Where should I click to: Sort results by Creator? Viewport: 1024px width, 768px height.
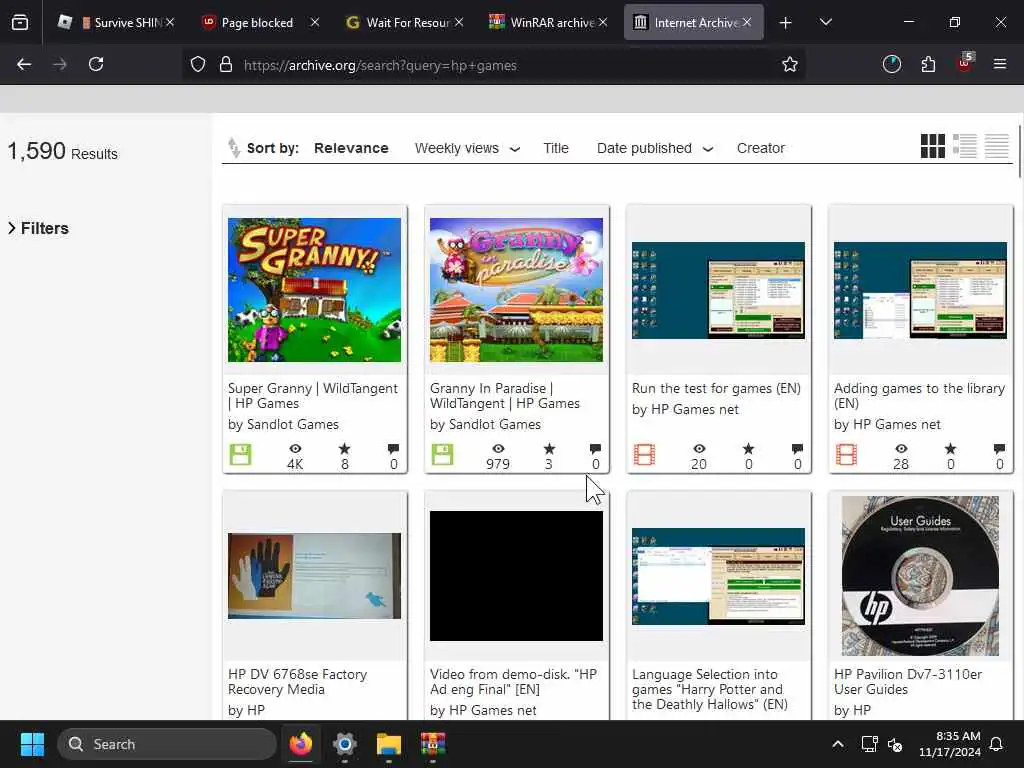(x=761, y=148)
